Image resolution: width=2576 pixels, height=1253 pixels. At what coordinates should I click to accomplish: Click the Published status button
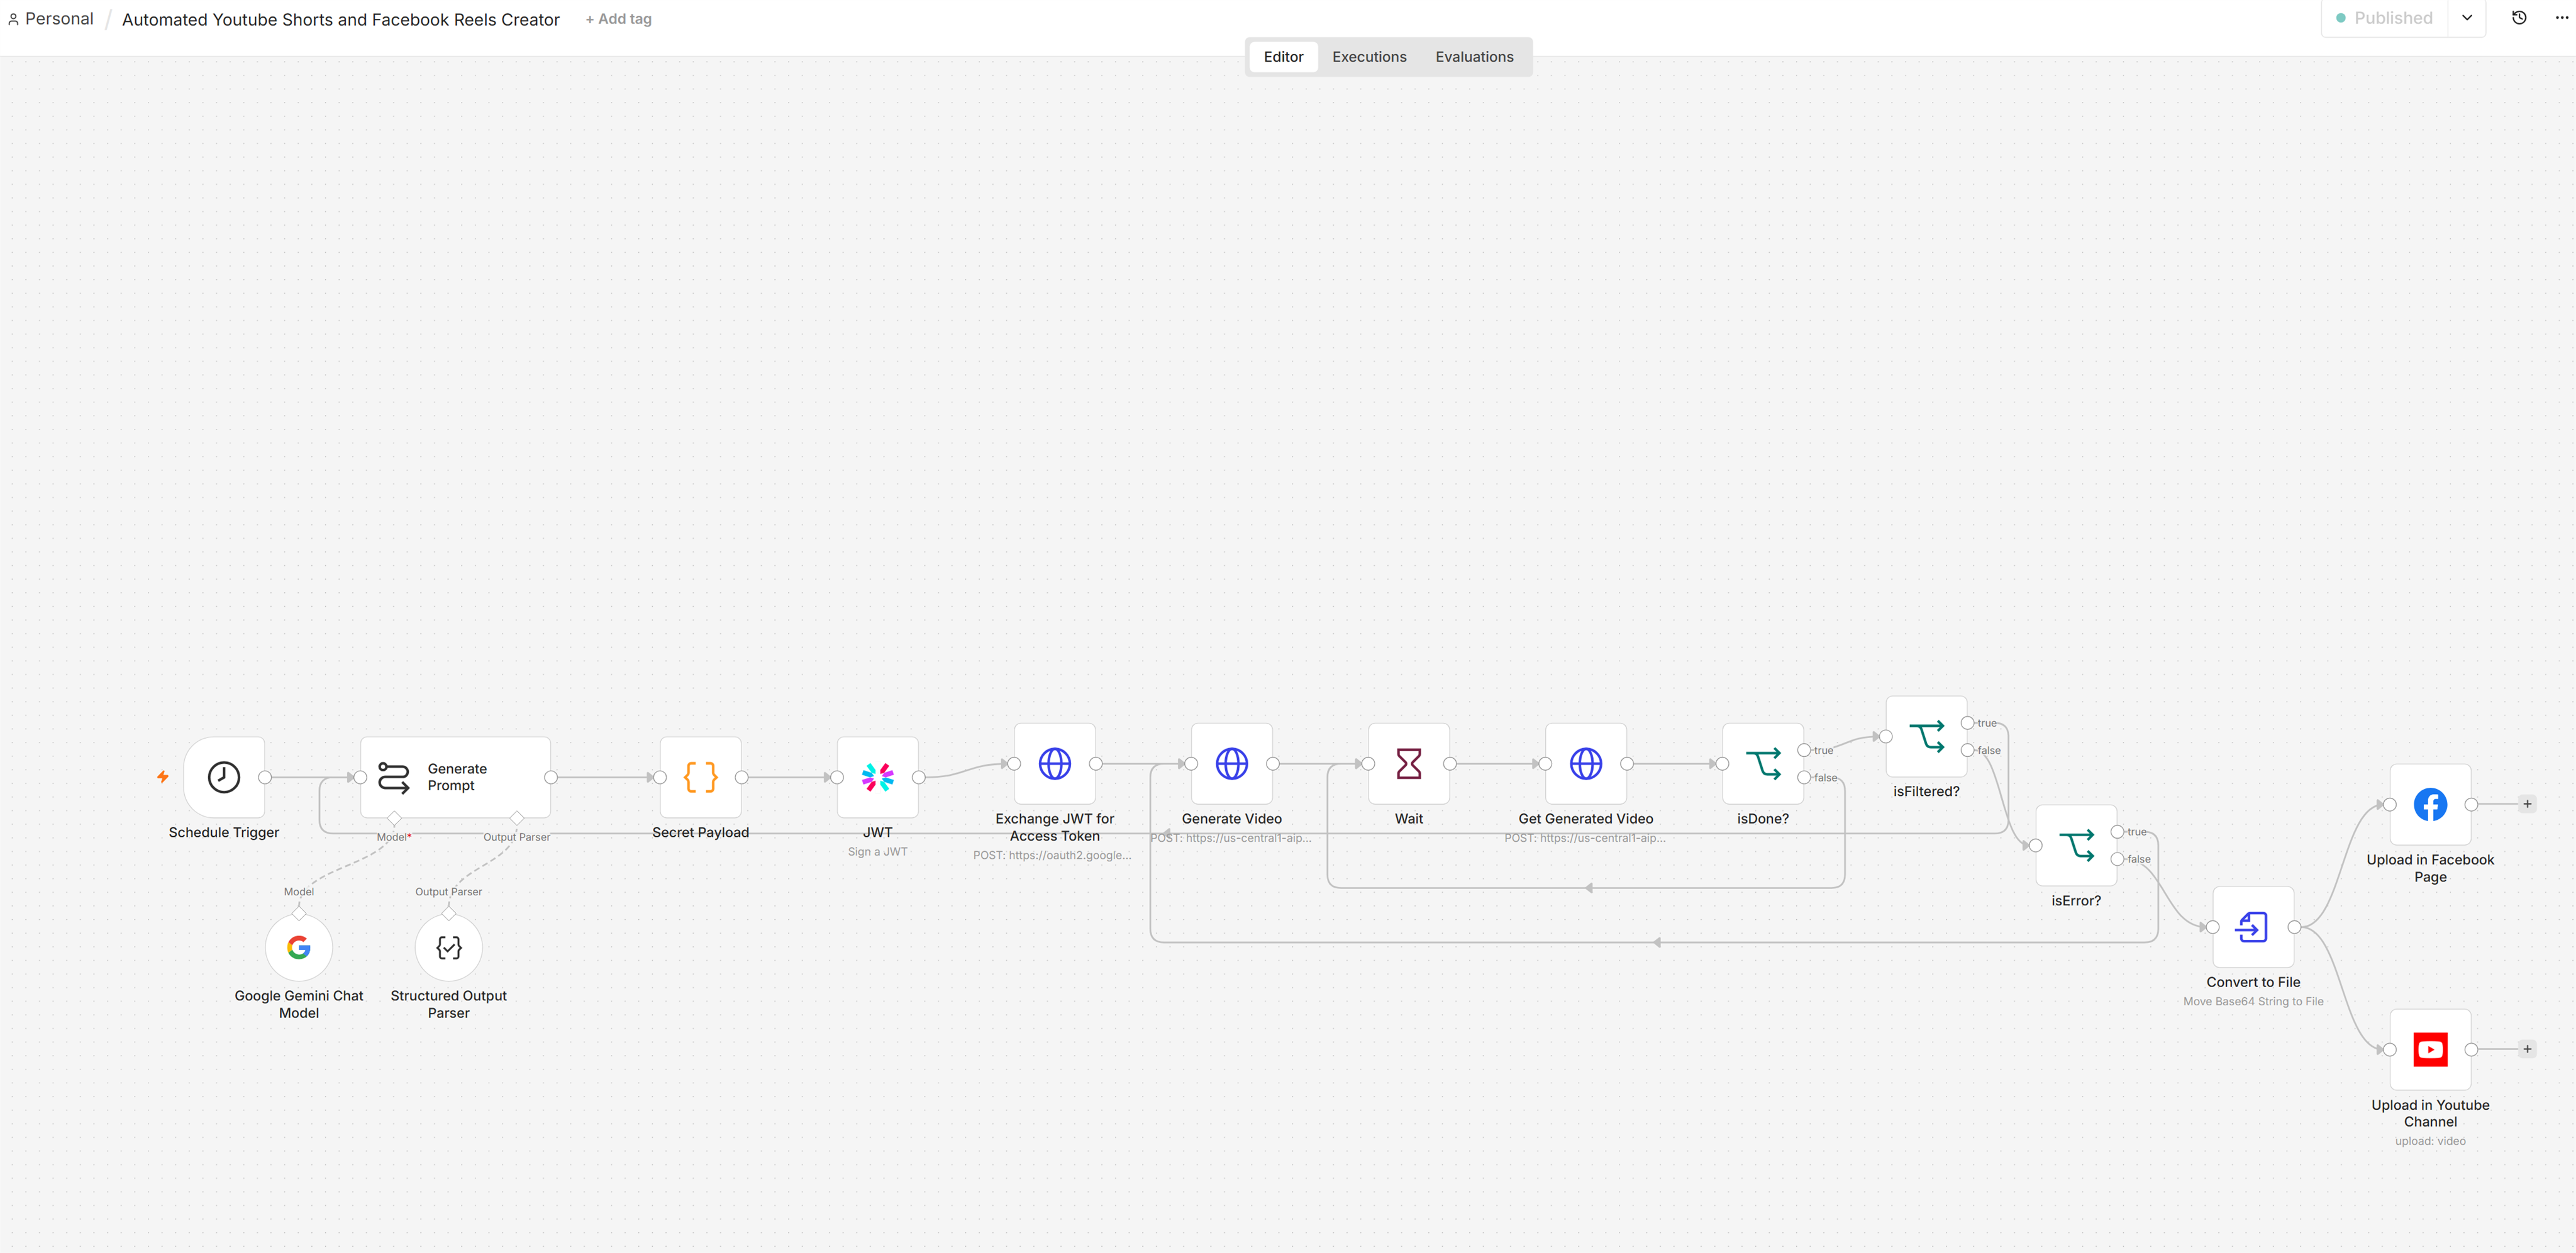click(x=2384, y=18)
